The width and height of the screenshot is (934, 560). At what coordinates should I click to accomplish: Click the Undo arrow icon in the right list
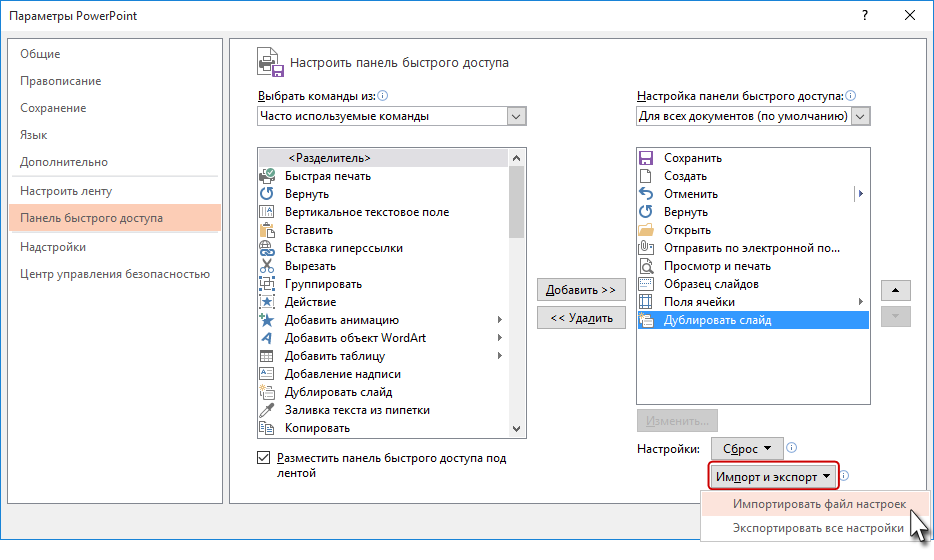(x=646, y=194)
